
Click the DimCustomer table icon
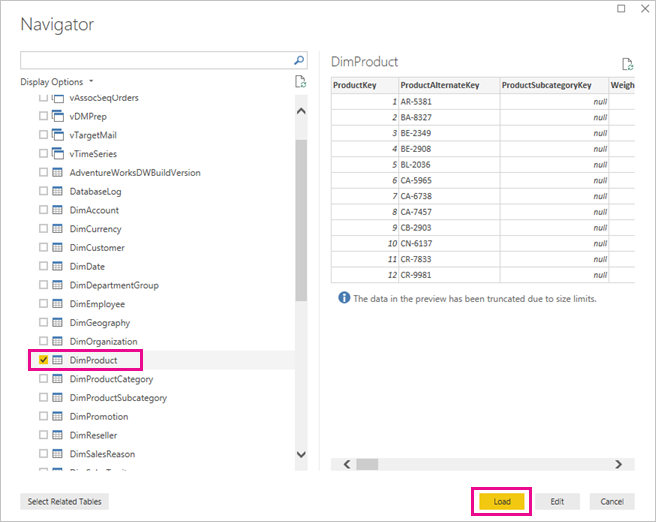point(57,247)
